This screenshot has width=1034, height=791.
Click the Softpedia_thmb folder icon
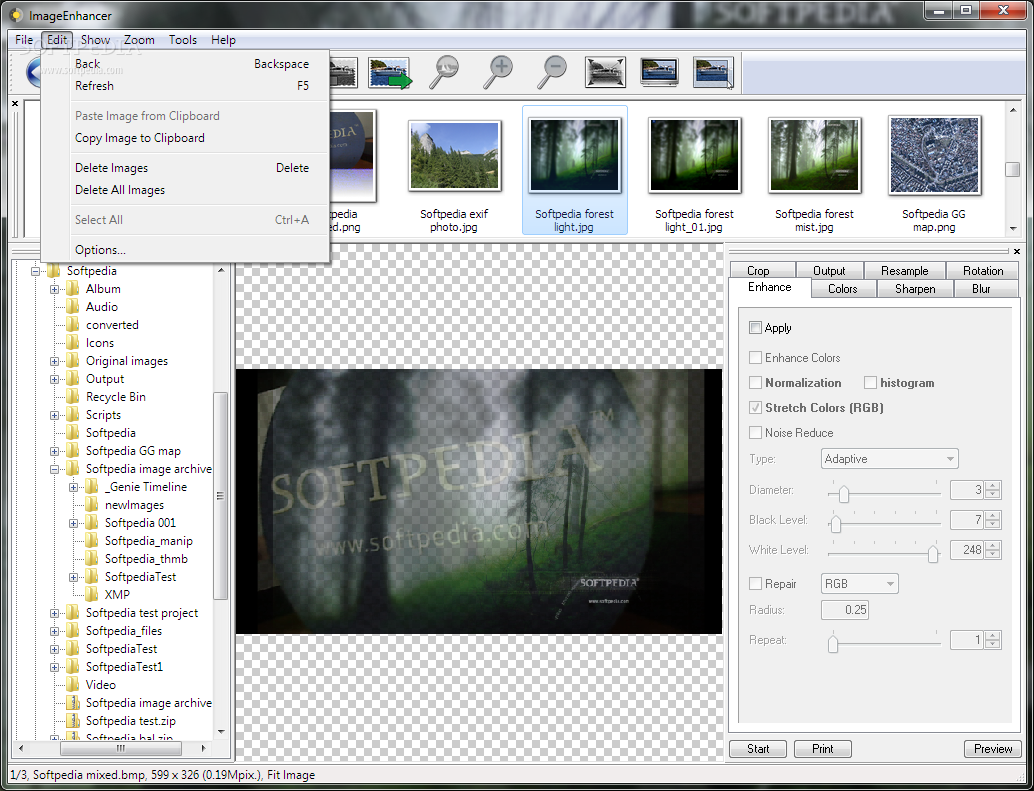tap(92, 559)
